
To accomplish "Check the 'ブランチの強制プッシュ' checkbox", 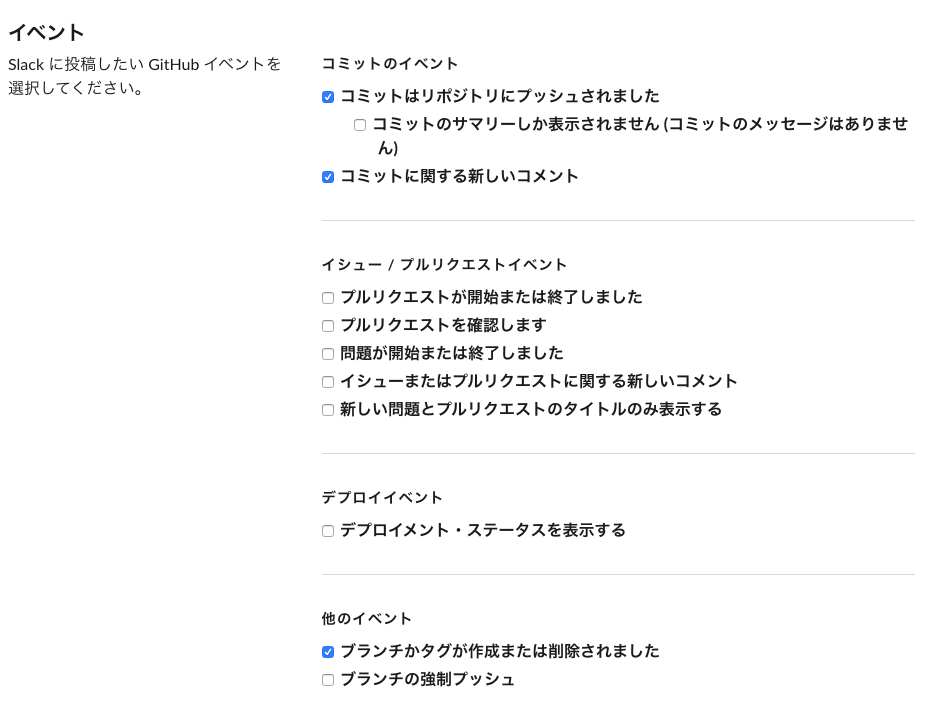I will point(328,680).
